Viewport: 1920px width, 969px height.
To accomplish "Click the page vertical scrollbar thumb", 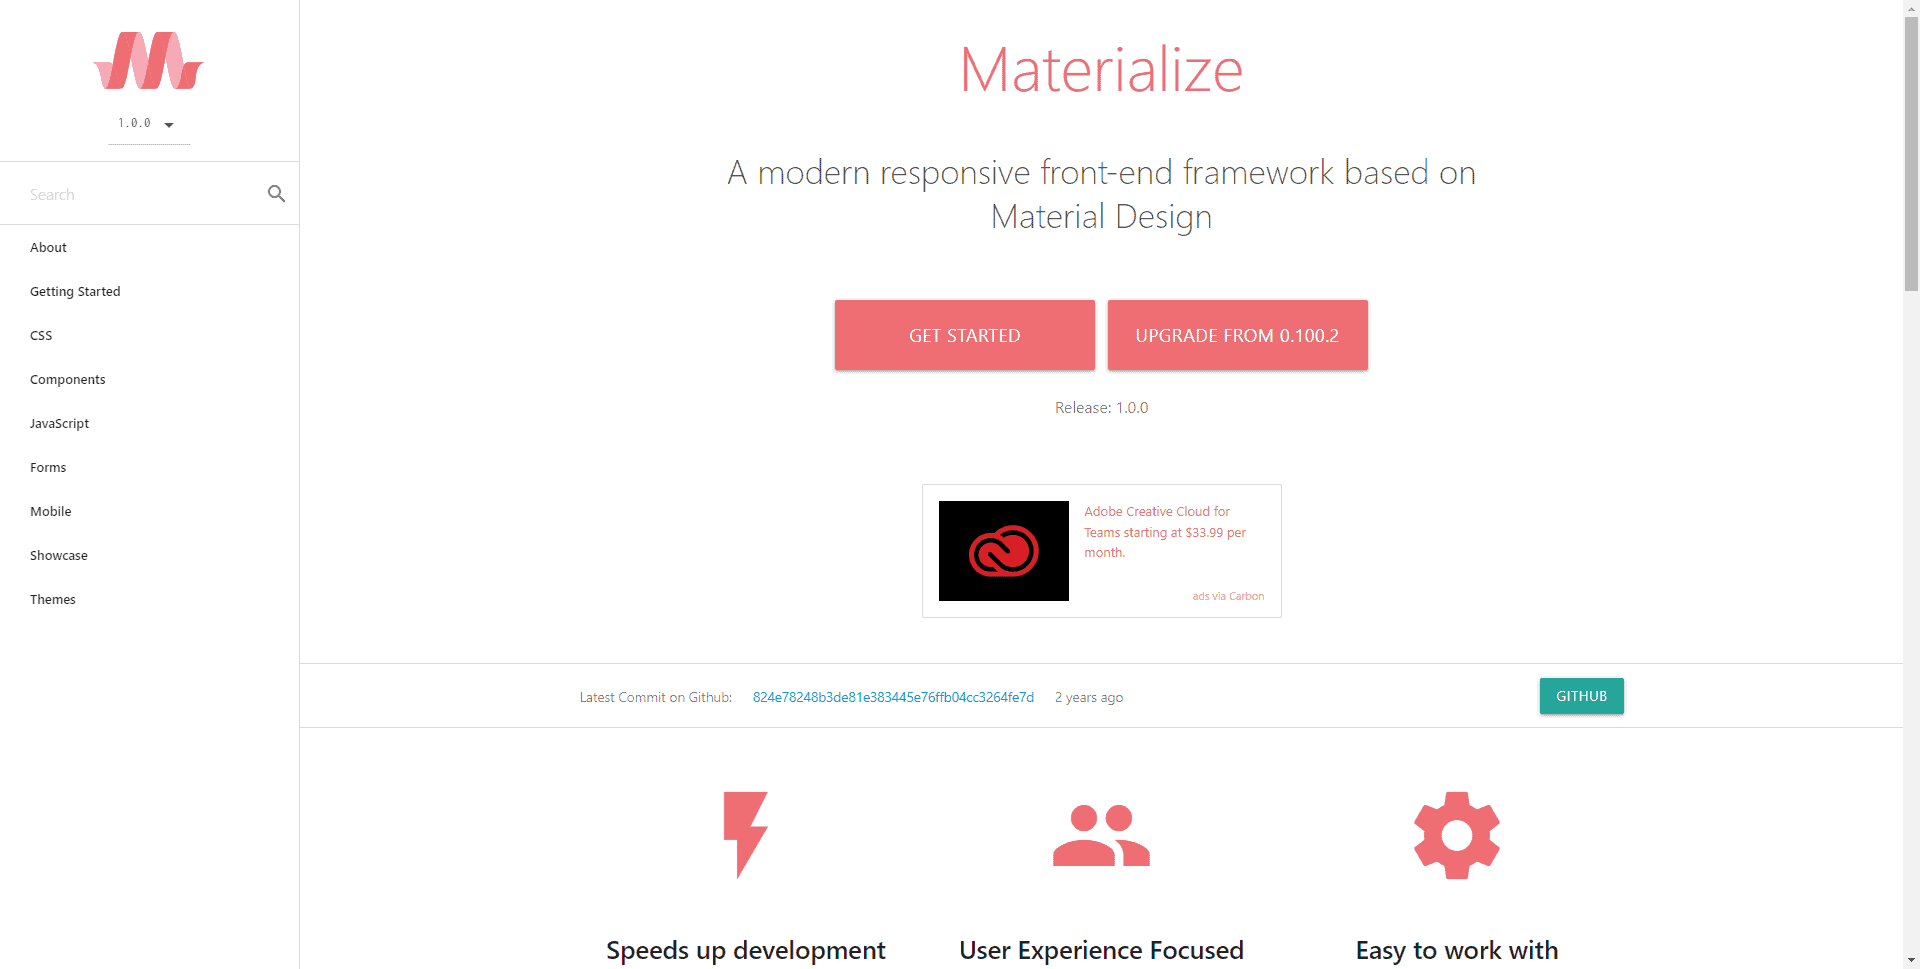I will (1911, 155).
